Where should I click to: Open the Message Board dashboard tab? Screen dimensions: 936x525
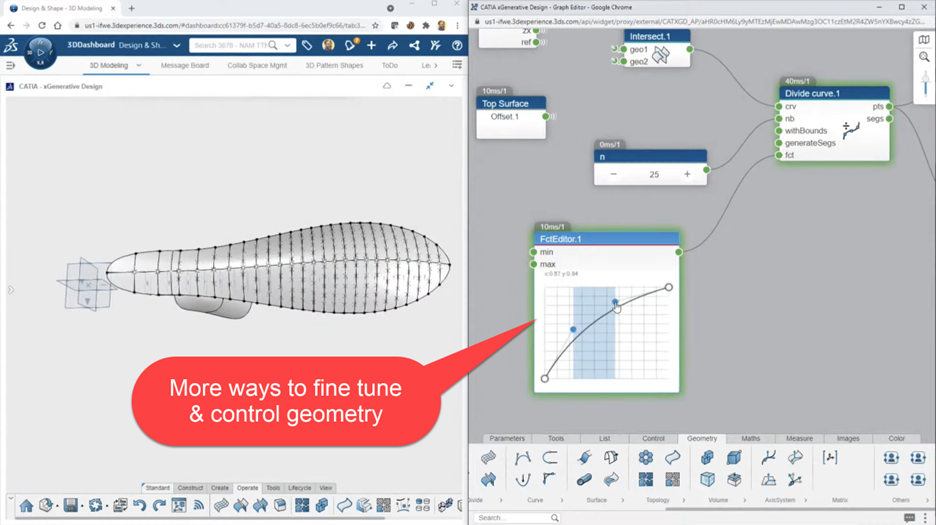pos(184,65)
